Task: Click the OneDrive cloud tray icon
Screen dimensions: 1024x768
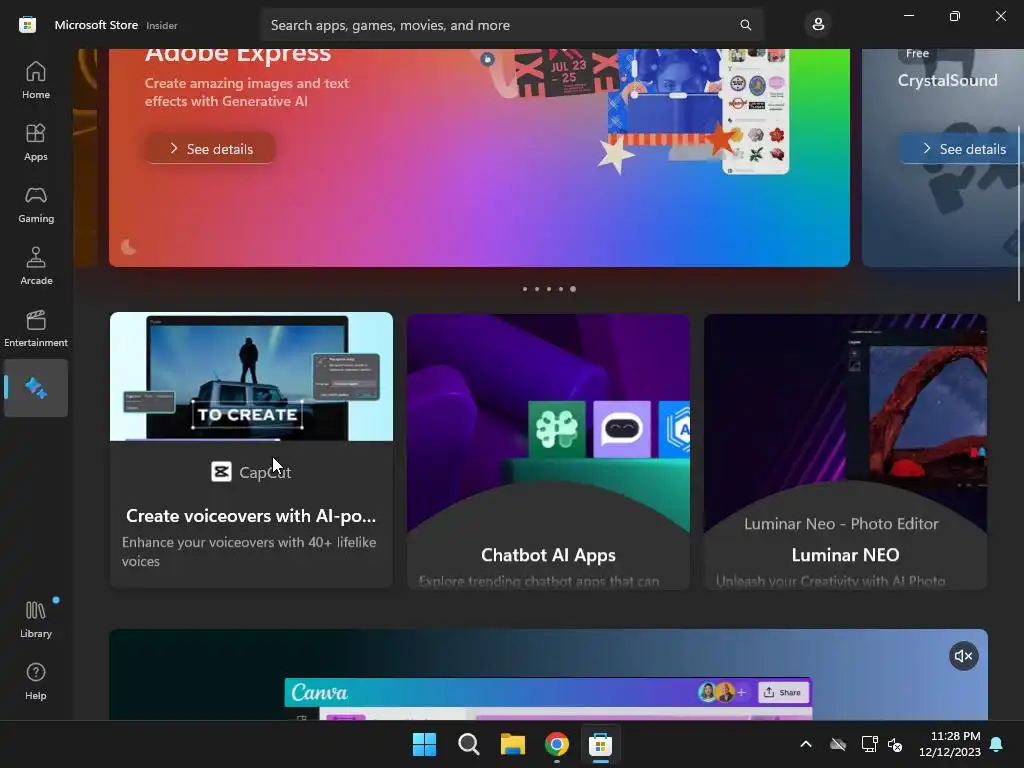Action: coord(838,744)
